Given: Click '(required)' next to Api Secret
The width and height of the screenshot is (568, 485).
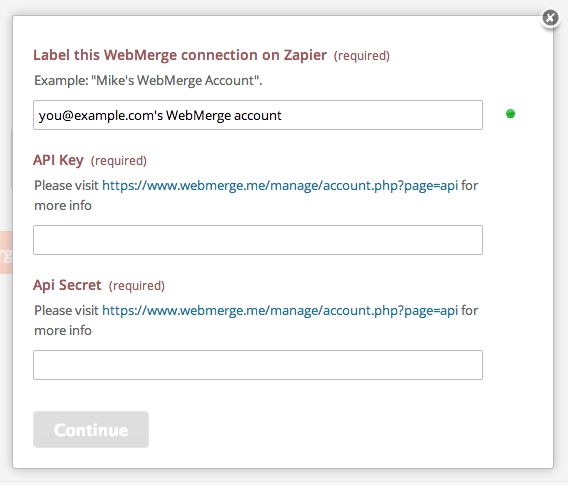Looking at the screenshot, I should click(137, 285).
